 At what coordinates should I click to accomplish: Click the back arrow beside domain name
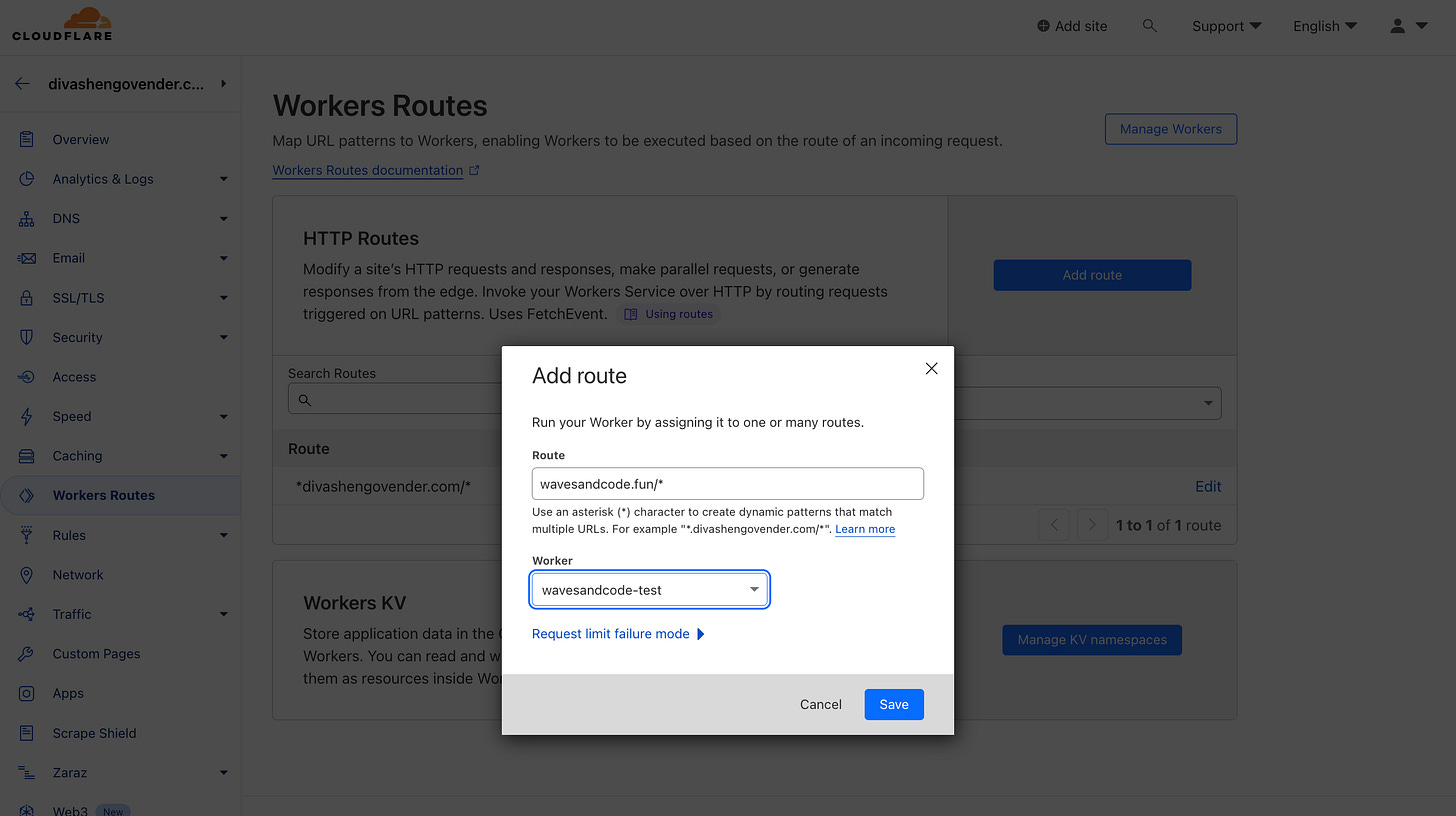[22, 84]
